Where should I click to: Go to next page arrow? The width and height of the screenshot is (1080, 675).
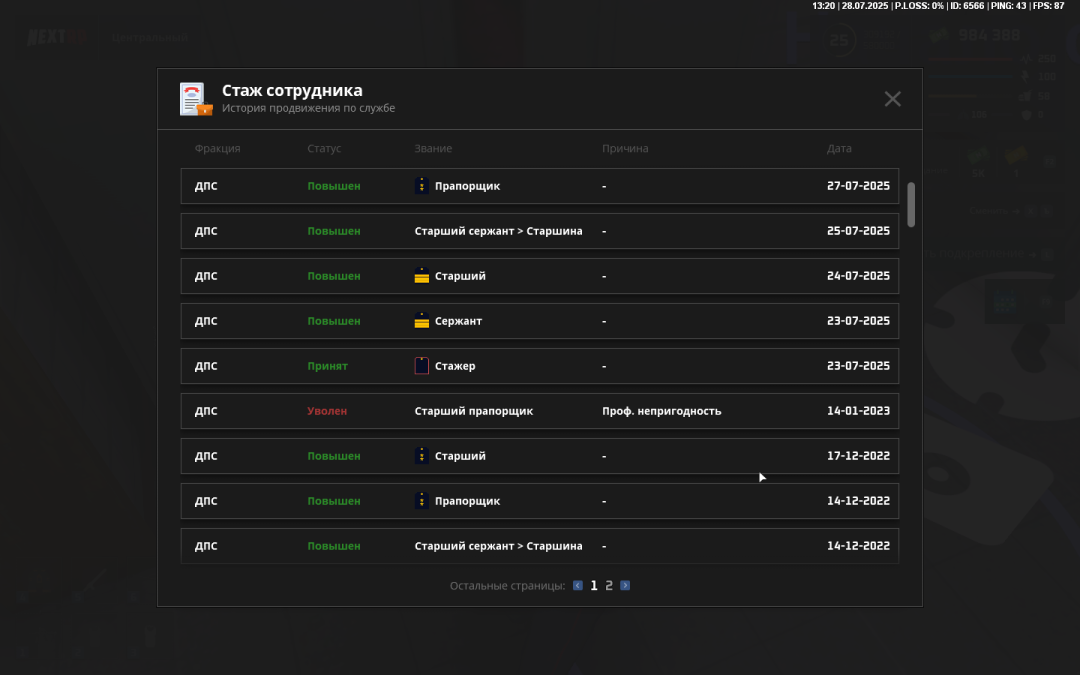pyautogui.click(x=625, y=585)
